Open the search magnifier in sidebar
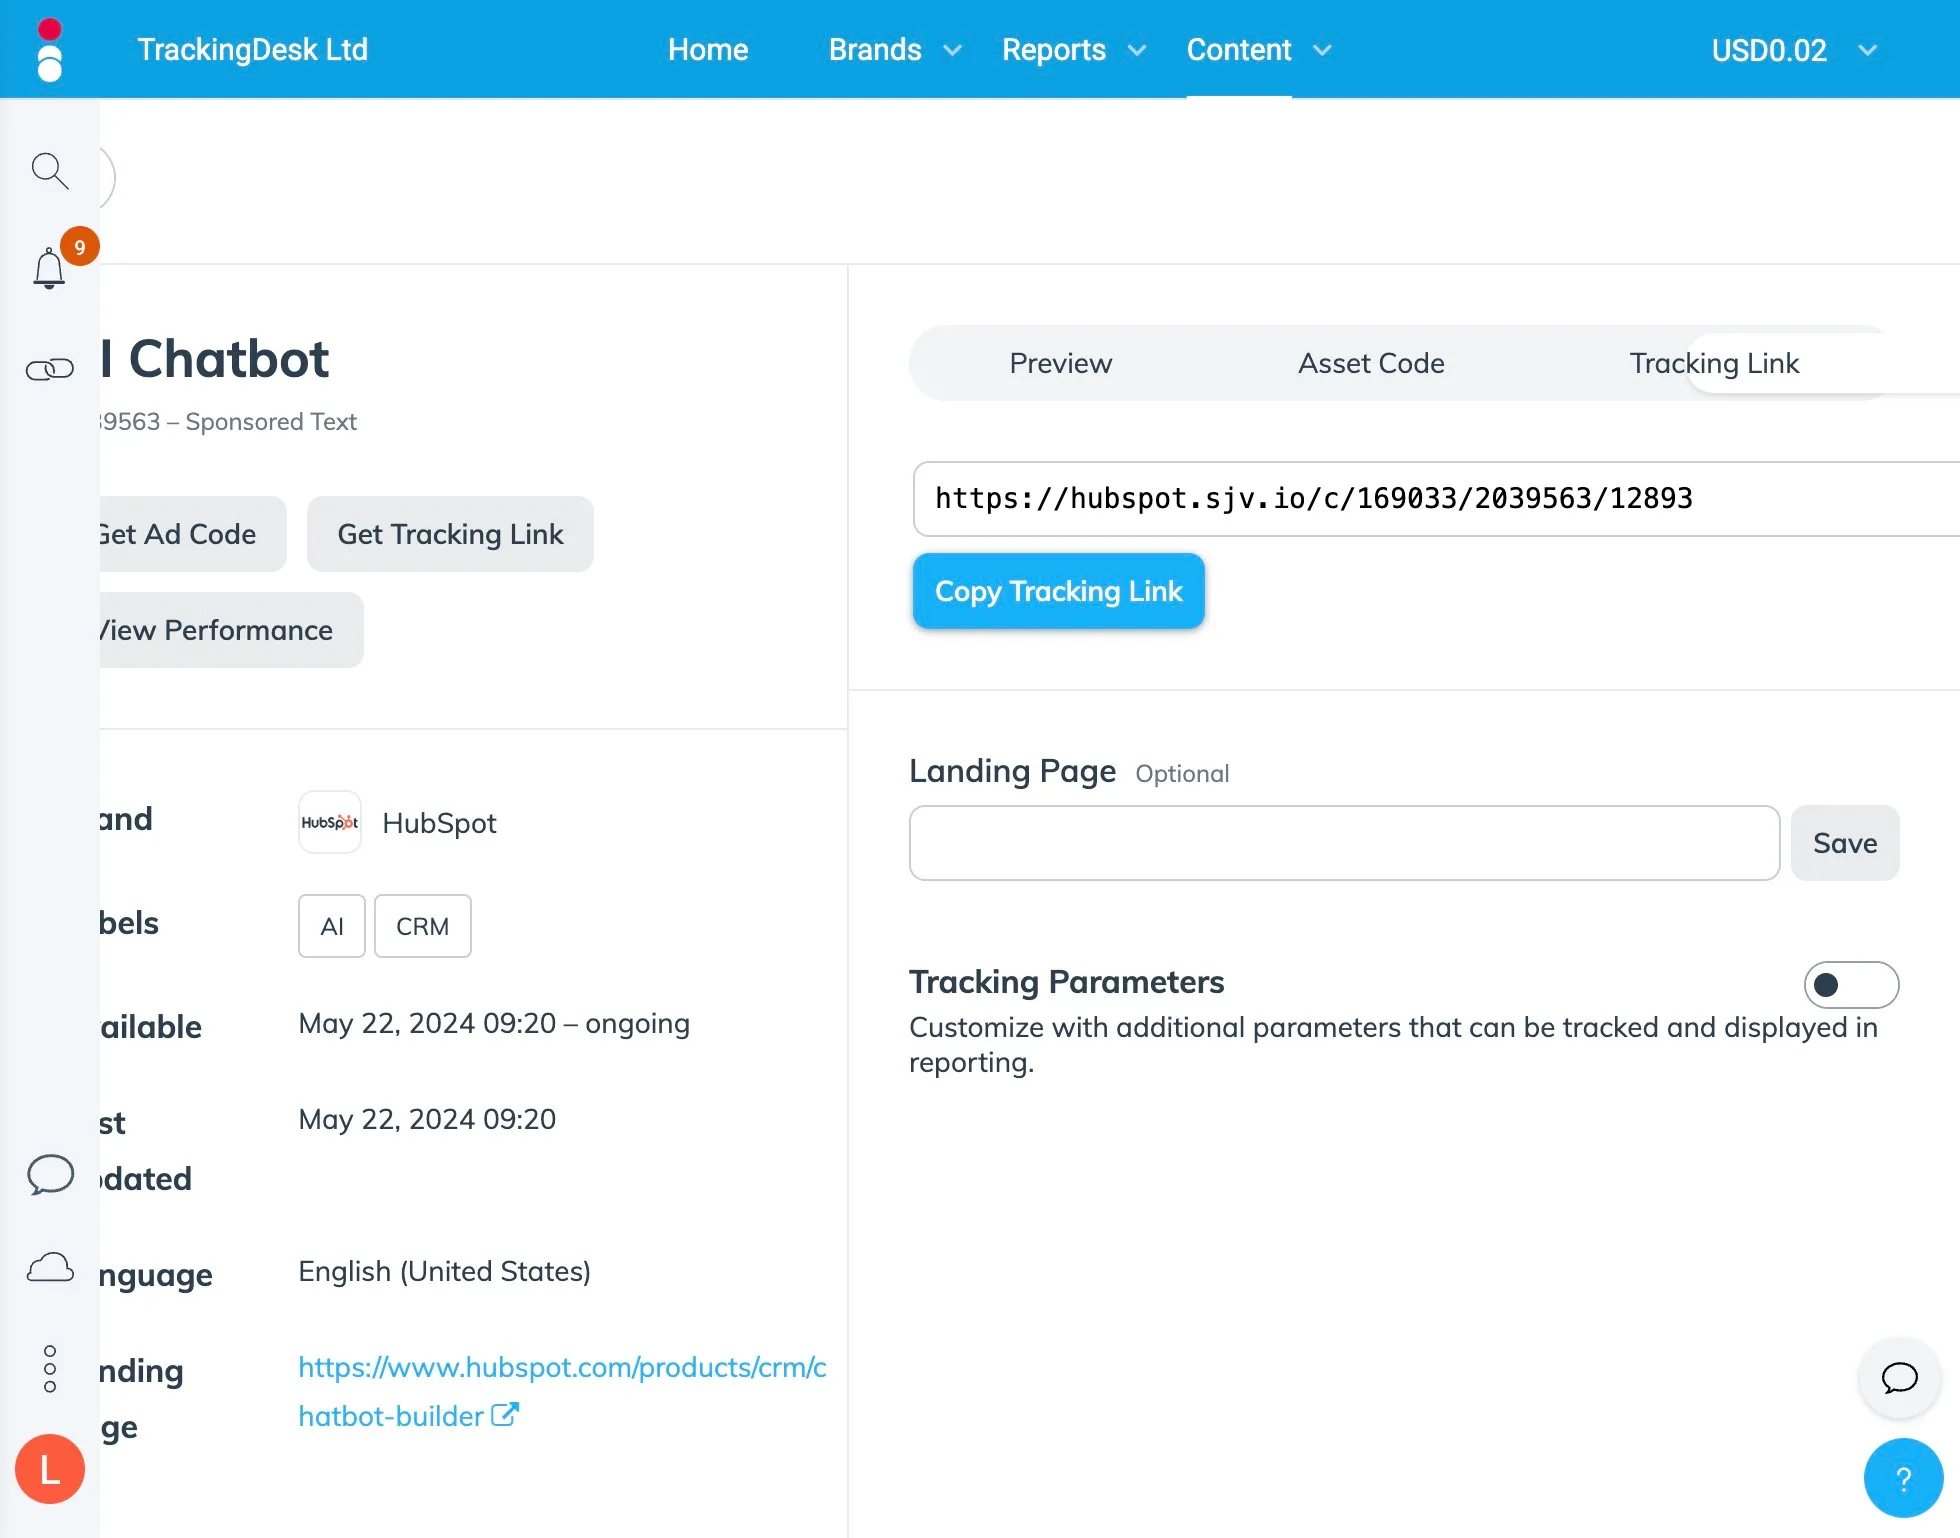 50,171
